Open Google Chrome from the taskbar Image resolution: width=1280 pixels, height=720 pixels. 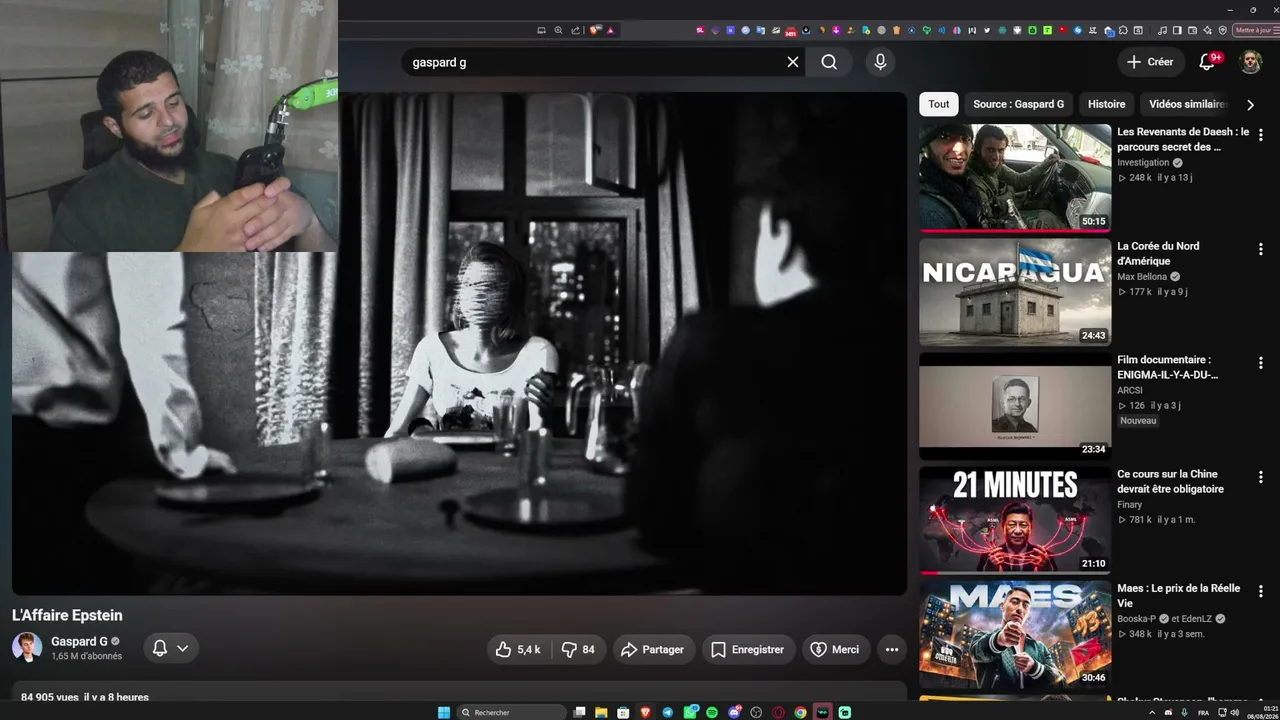800,712
